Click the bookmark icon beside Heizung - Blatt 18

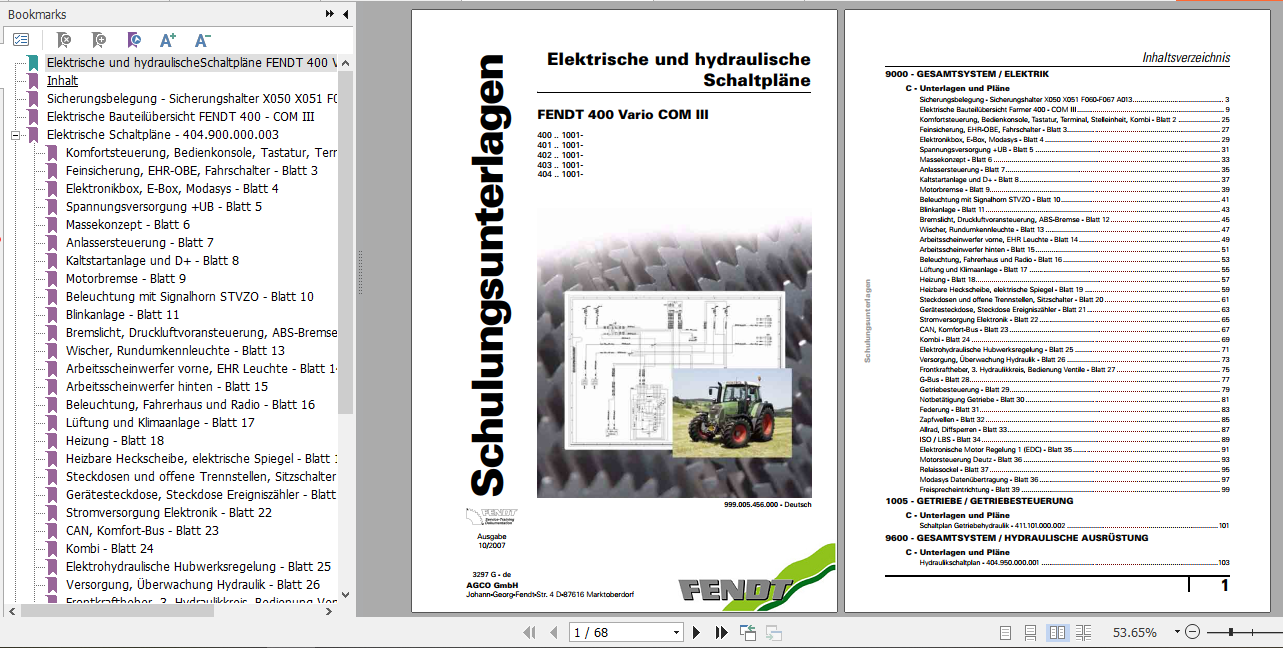click(x=51, y=440)
